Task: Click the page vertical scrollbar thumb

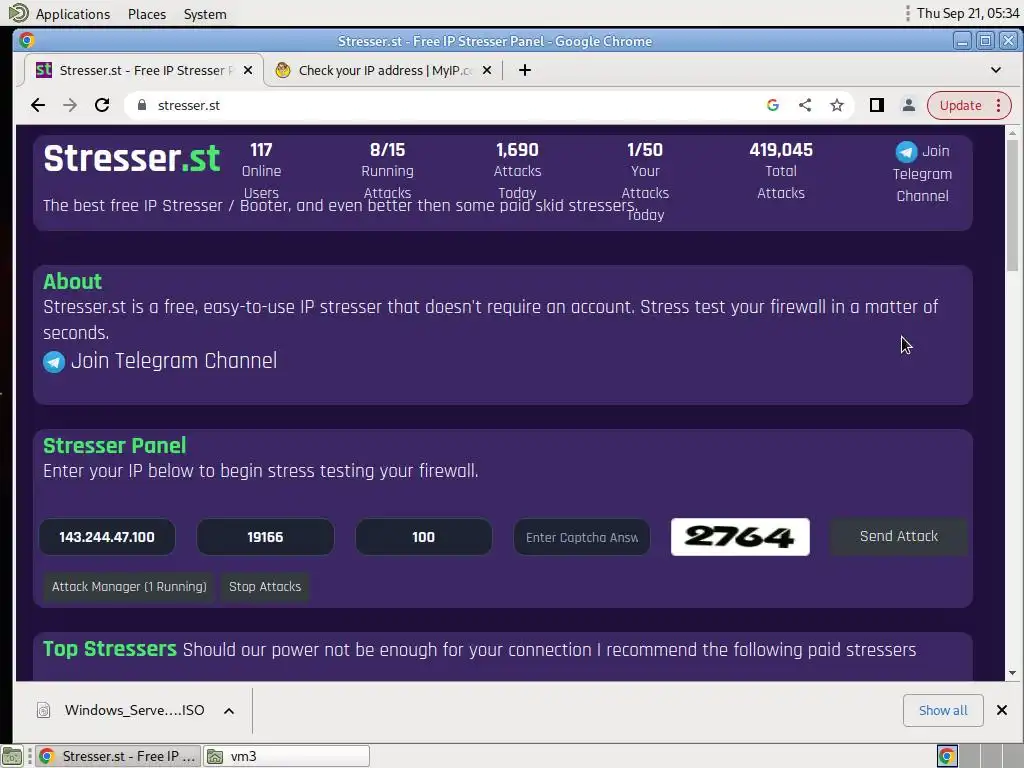Action: pos(1012,206)
